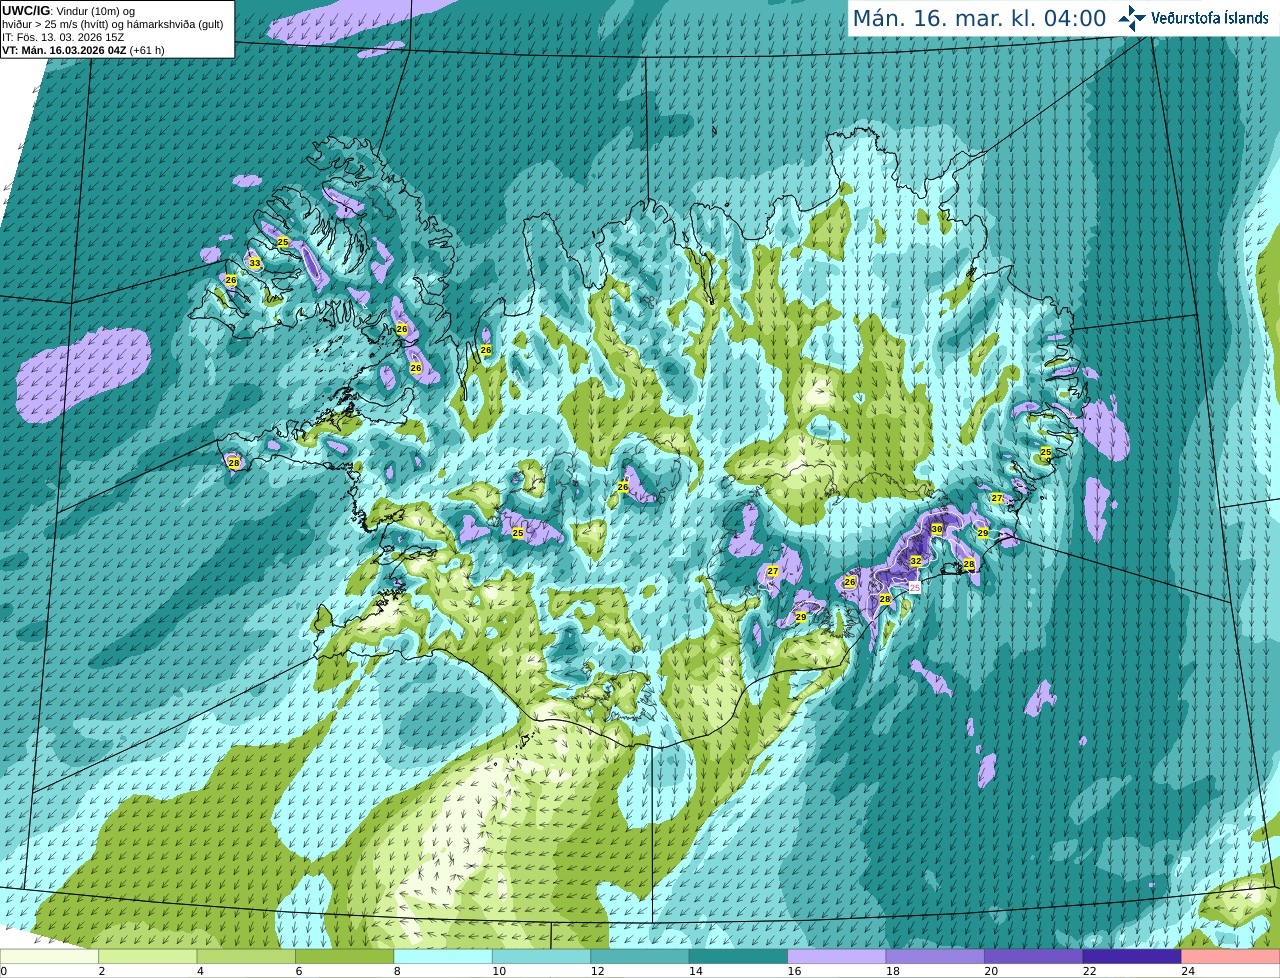The width and height of the screenshot is (1280, 978).
Task: Click the hviður > 25 m/s description line
Action: coord(112,24)
